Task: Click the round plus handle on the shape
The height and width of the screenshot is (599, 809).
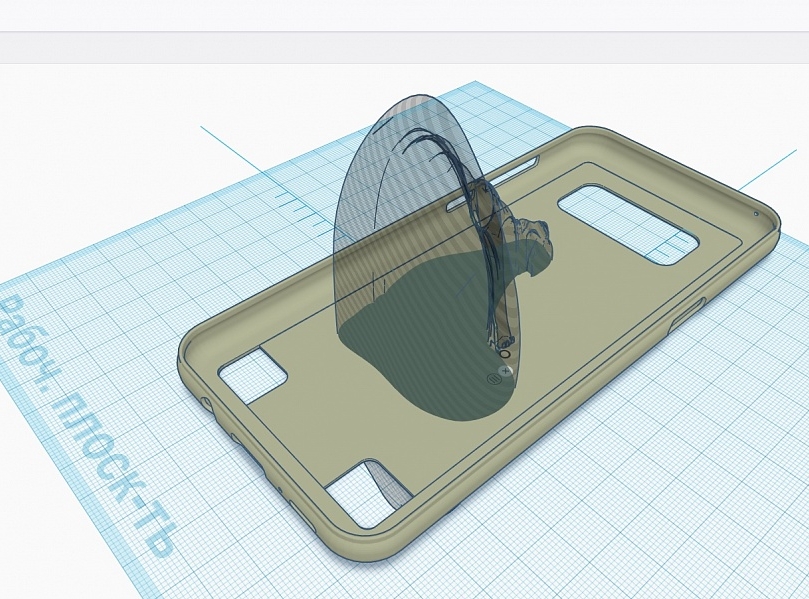Action: pyautogui.click(x=506, y=370)
